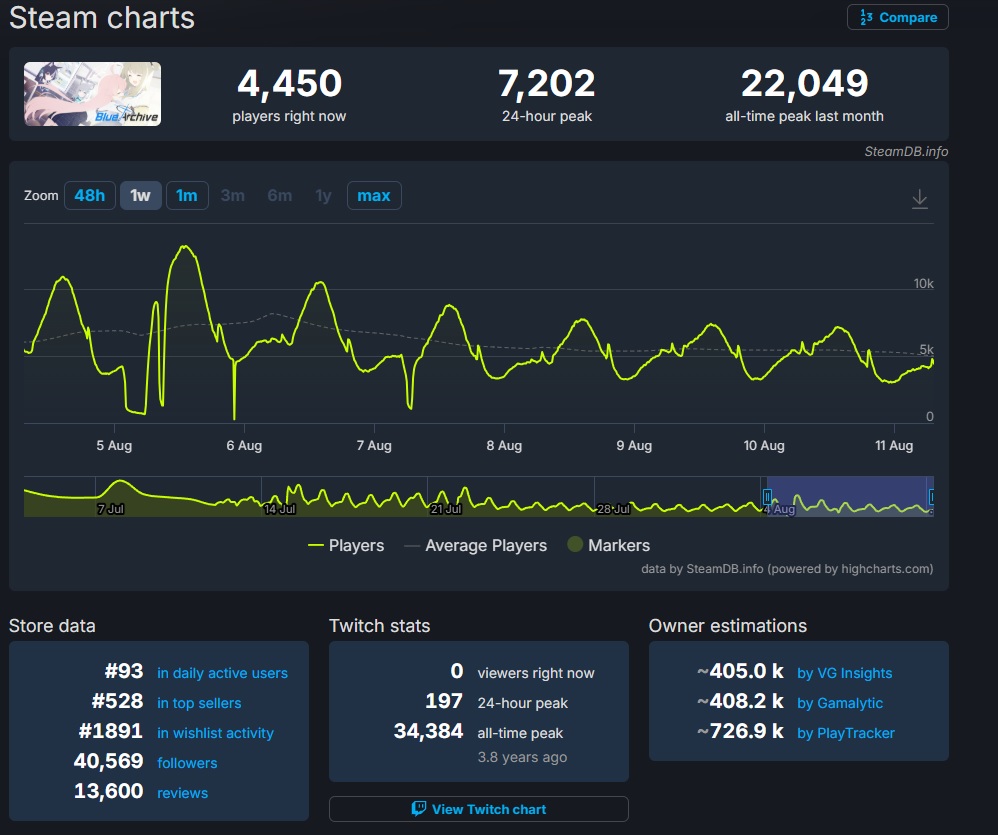The image size is (998, 835).
Task: Click the ~405.0 k owner estimate
Action: 740,671
